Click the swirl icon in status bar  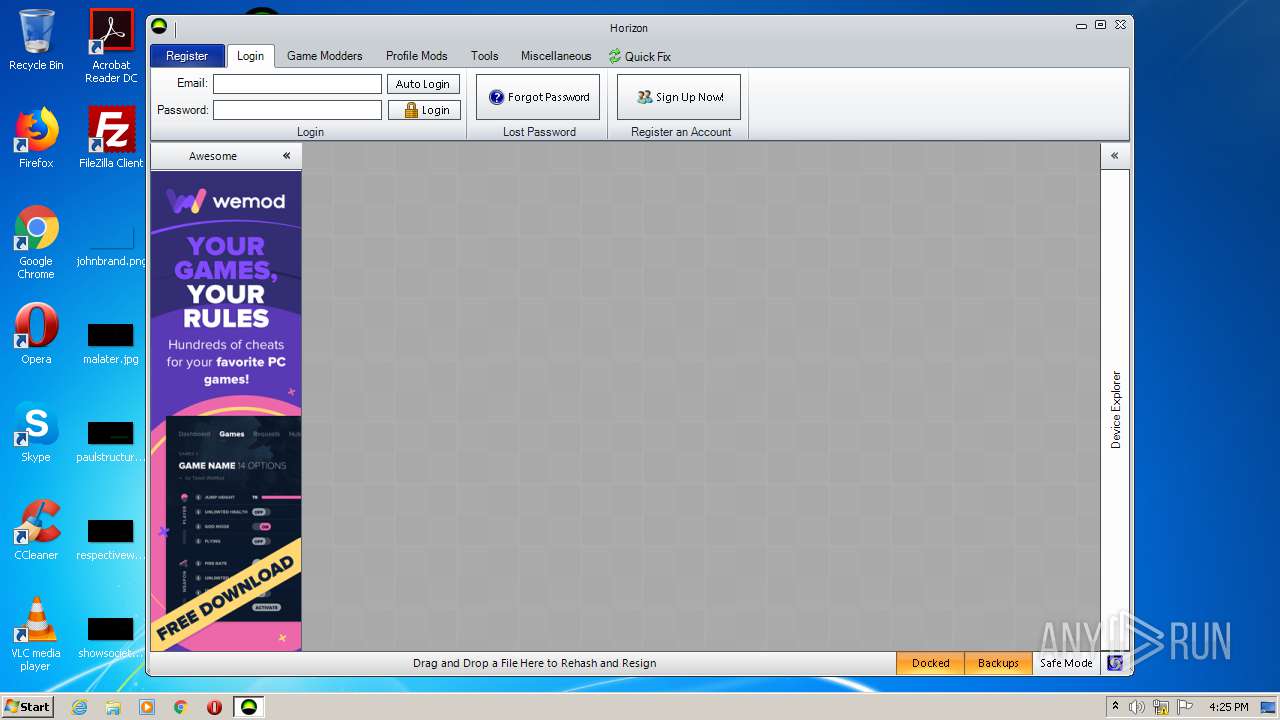(x=1115, y=663)
